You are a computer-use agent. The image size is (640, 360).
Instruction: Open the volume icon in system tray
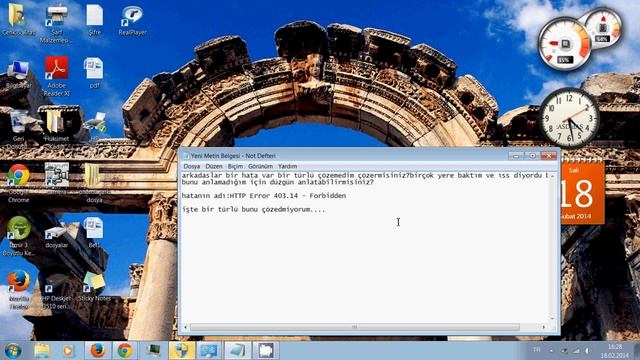pos(587,351)
